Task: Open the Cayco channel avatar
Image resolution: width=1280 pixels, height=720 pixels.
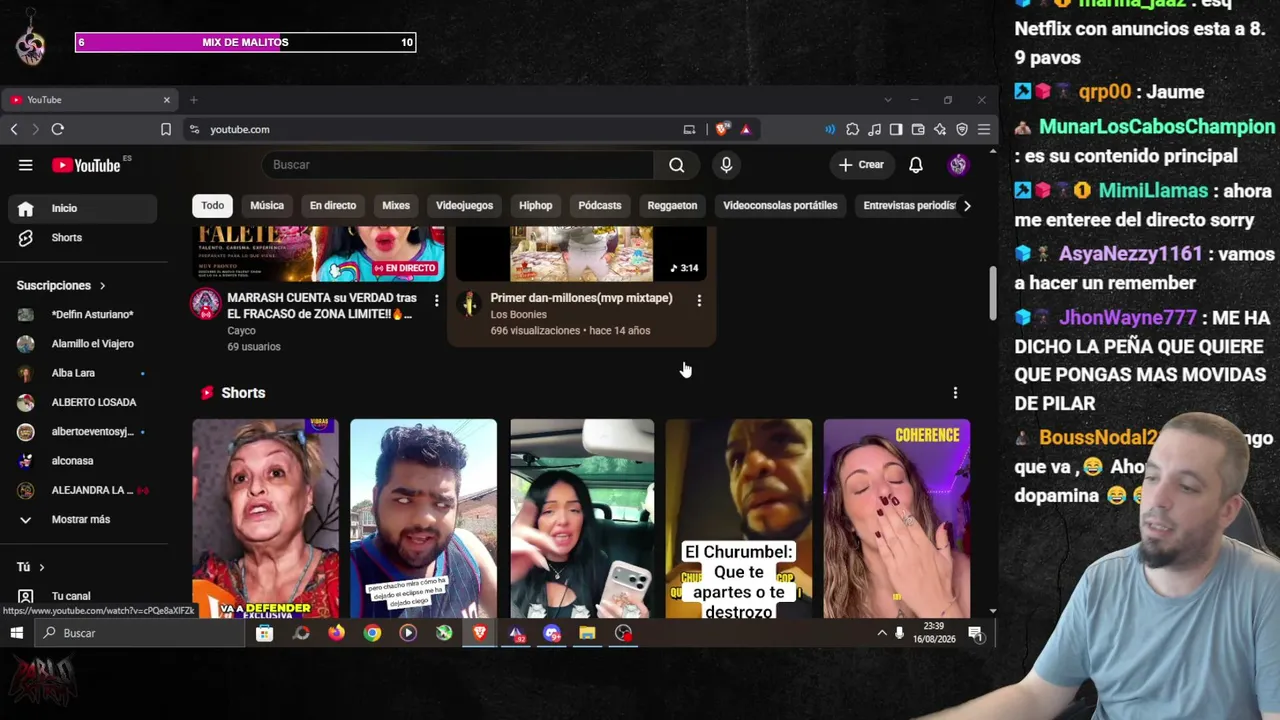Action: click(206, 303)
